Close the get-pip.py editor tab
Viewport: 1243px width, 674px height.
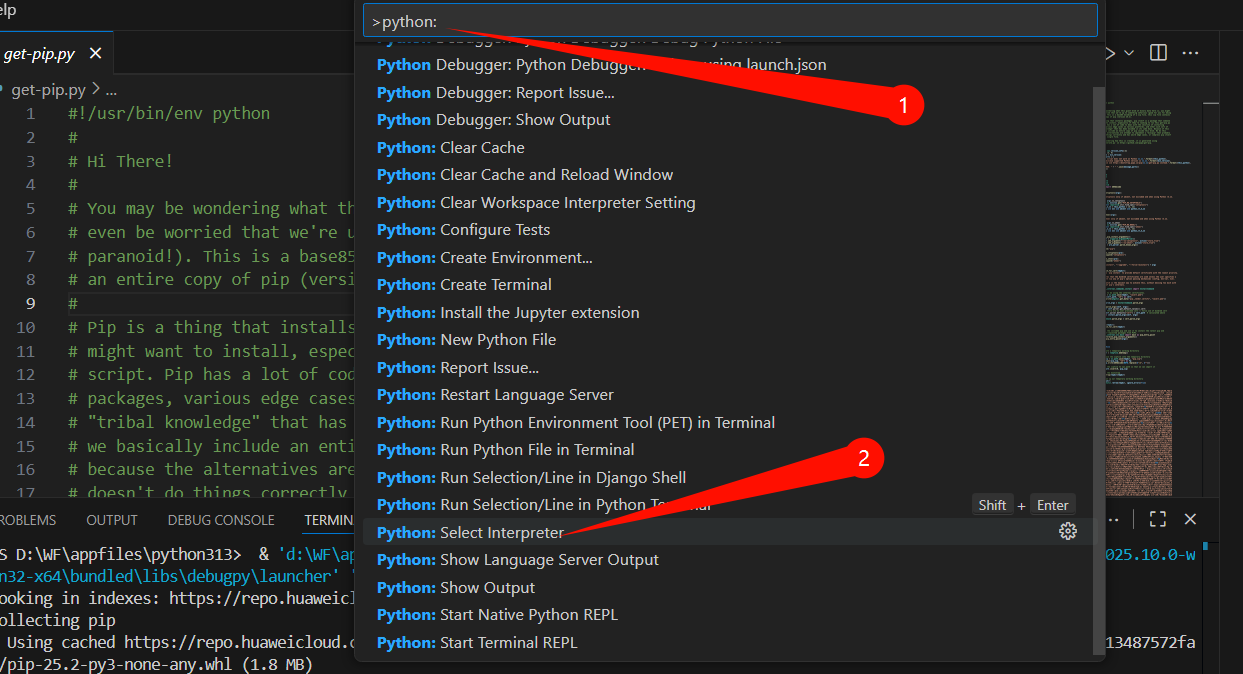click(96, 54)
